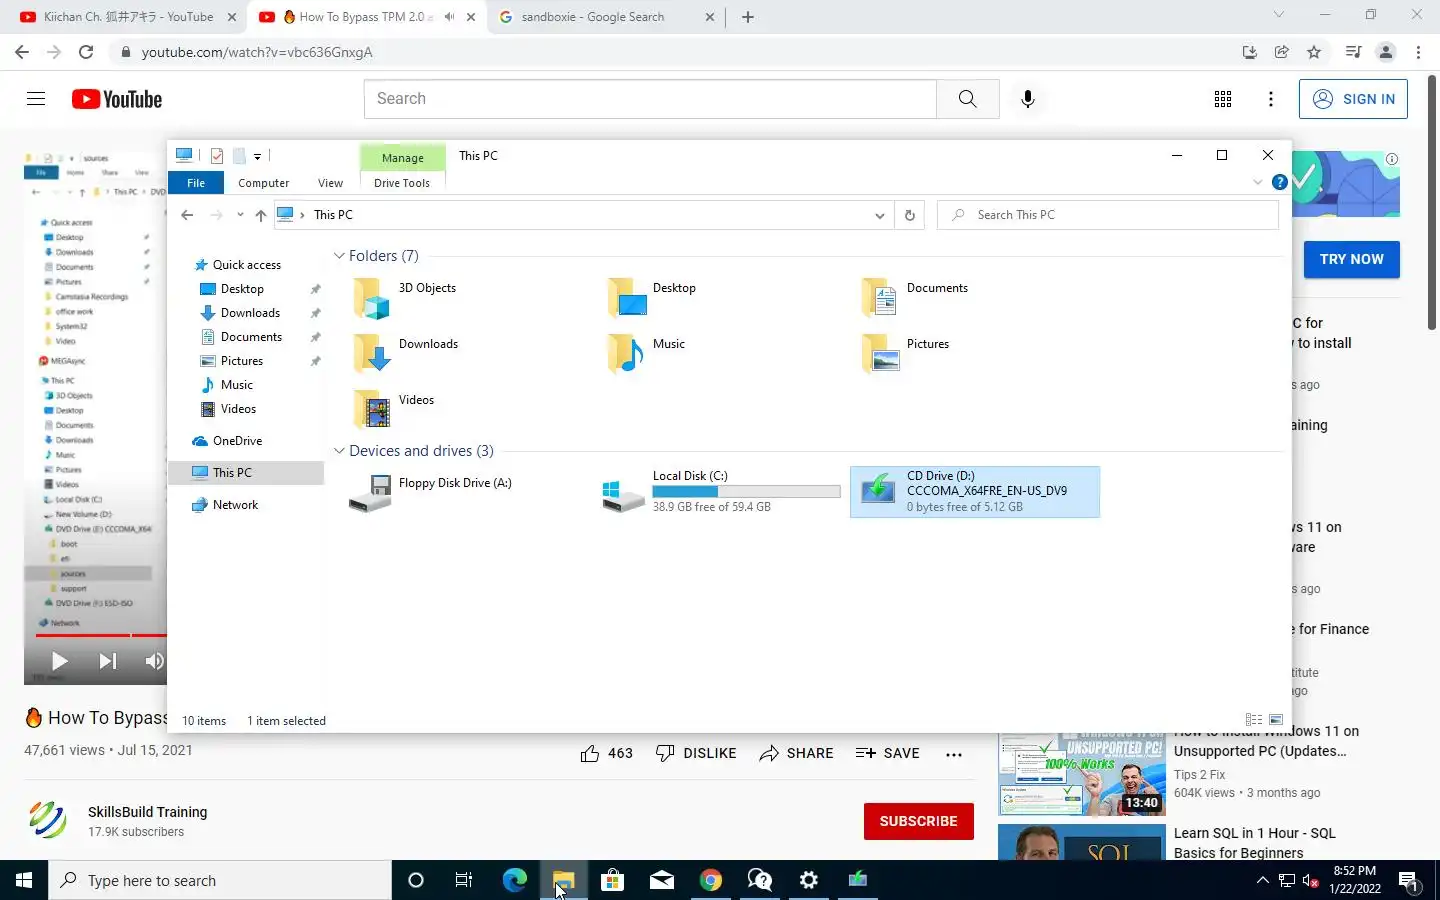Like the video with thumbs up
Viewport: 1440px width, 900px height.
coord(590,753)
